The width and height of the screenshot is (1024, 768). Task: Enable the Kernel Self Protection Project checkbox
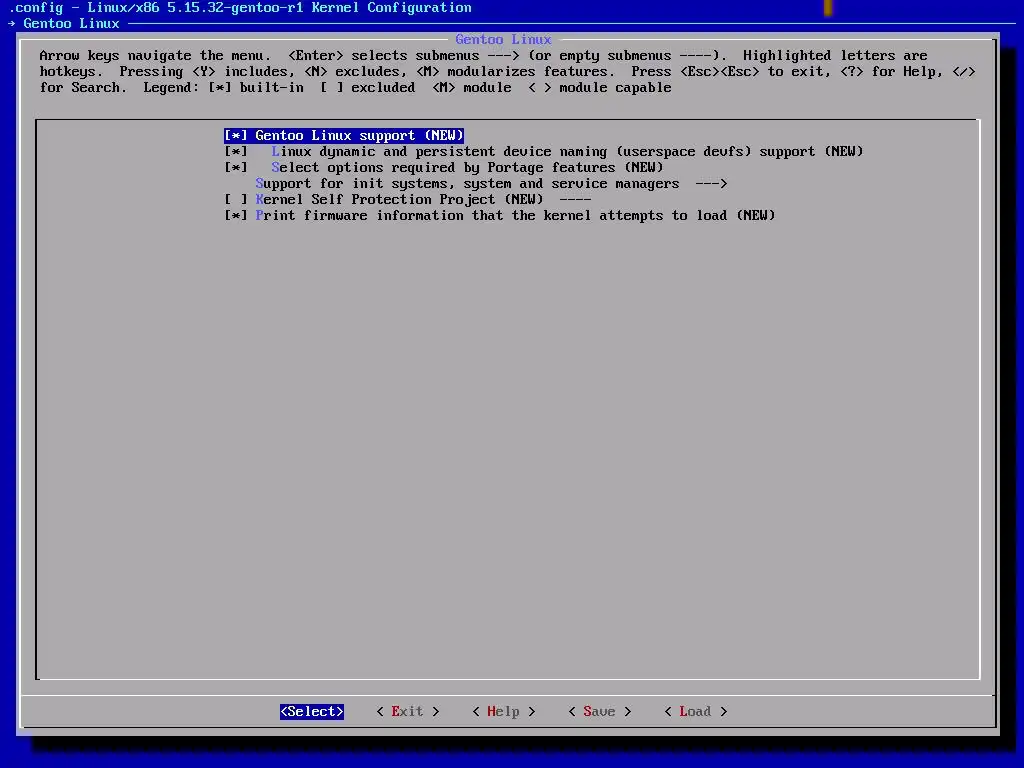coord(236,199)
